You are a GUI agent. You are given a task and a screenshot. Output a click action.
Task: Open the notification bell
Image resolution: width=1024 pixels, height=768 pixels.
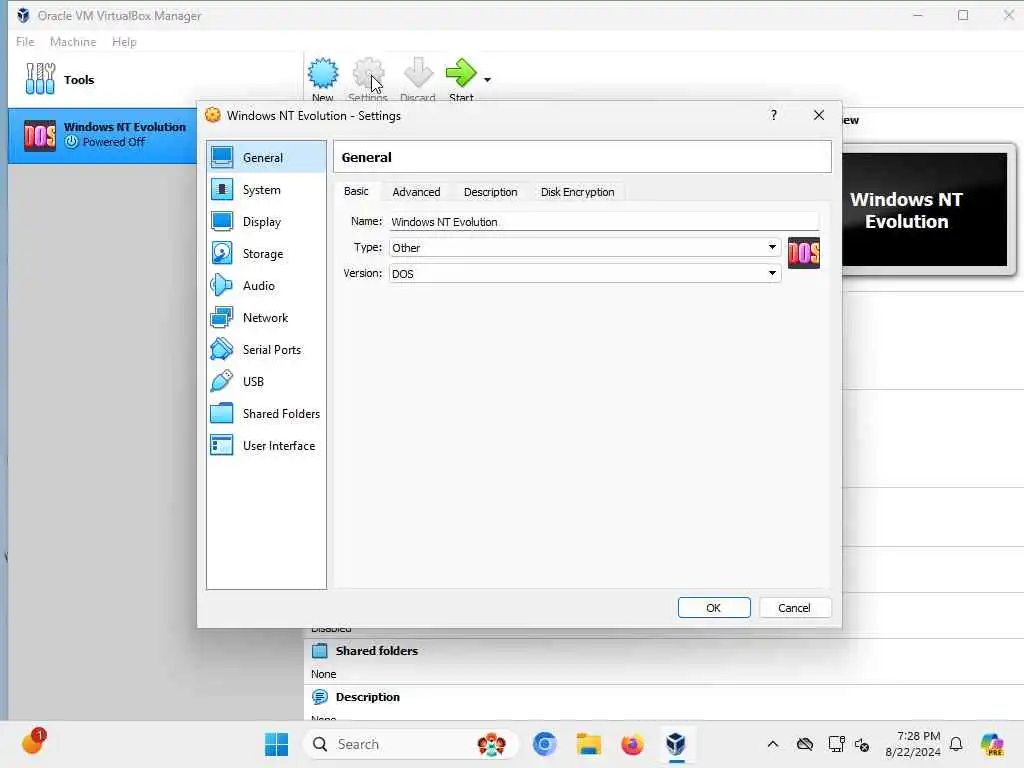pos(956,744)
